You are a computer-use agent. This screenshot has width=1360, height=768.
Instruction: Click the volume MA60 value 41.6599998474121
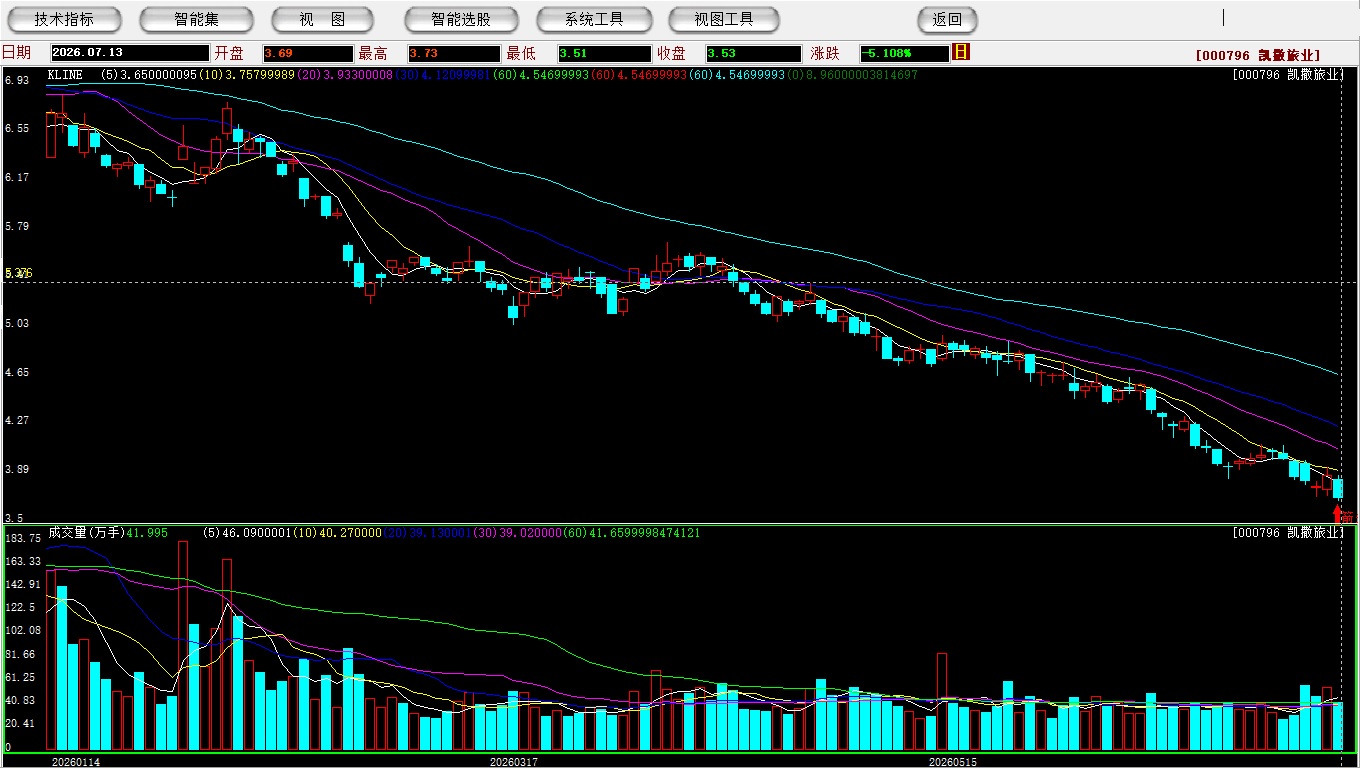[x=646, y=533]
